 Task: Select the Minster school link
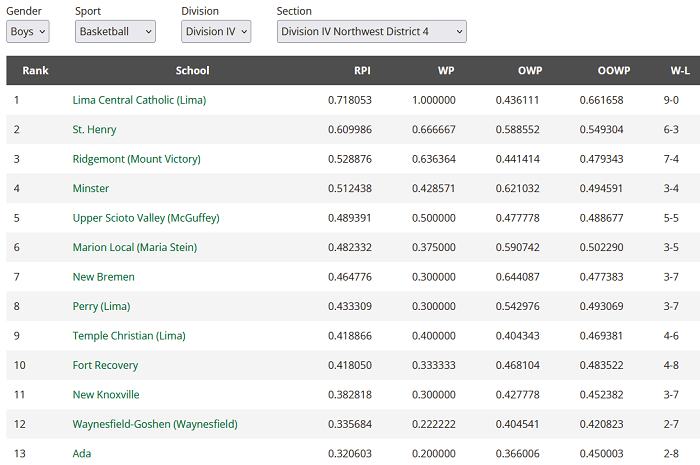coord(91,188)
